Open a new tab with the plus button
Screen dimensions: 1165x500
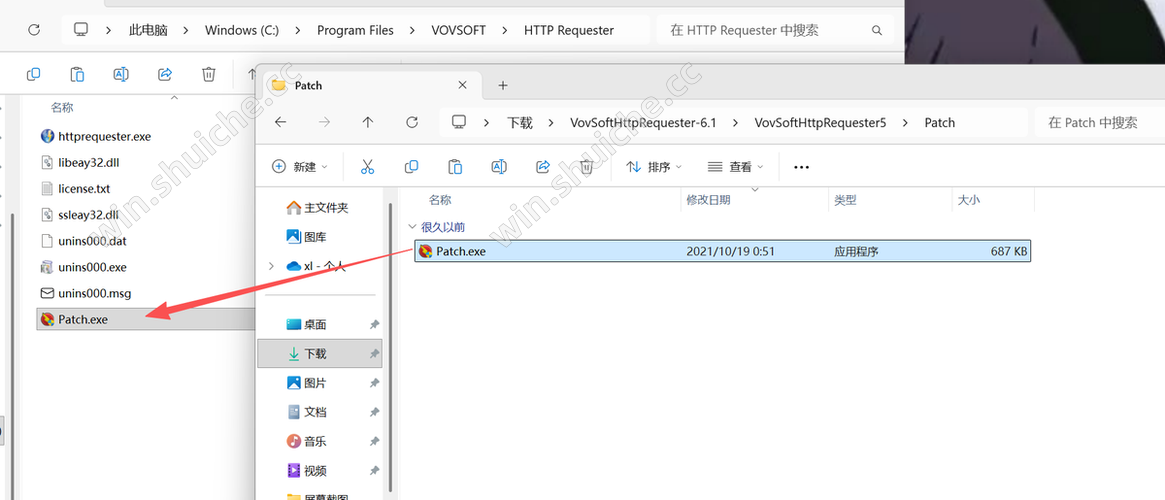point(503,85)
